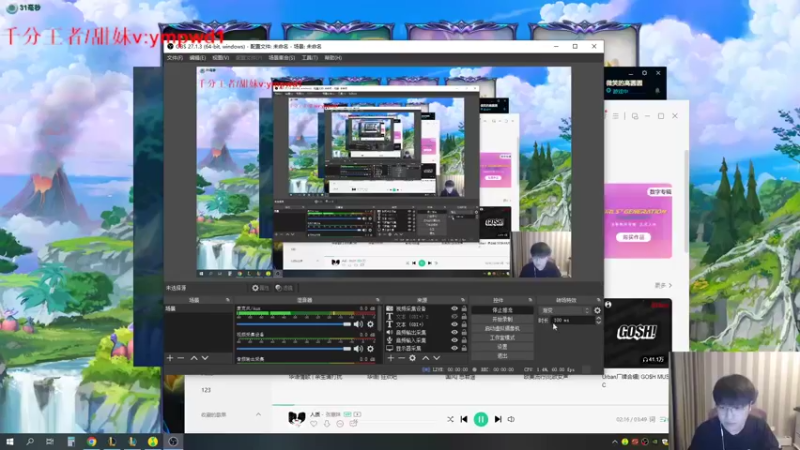This screenshot has width=800, height=450.
Task: Open the 工具(T) menu in OBS
Action: coord(310,58)
